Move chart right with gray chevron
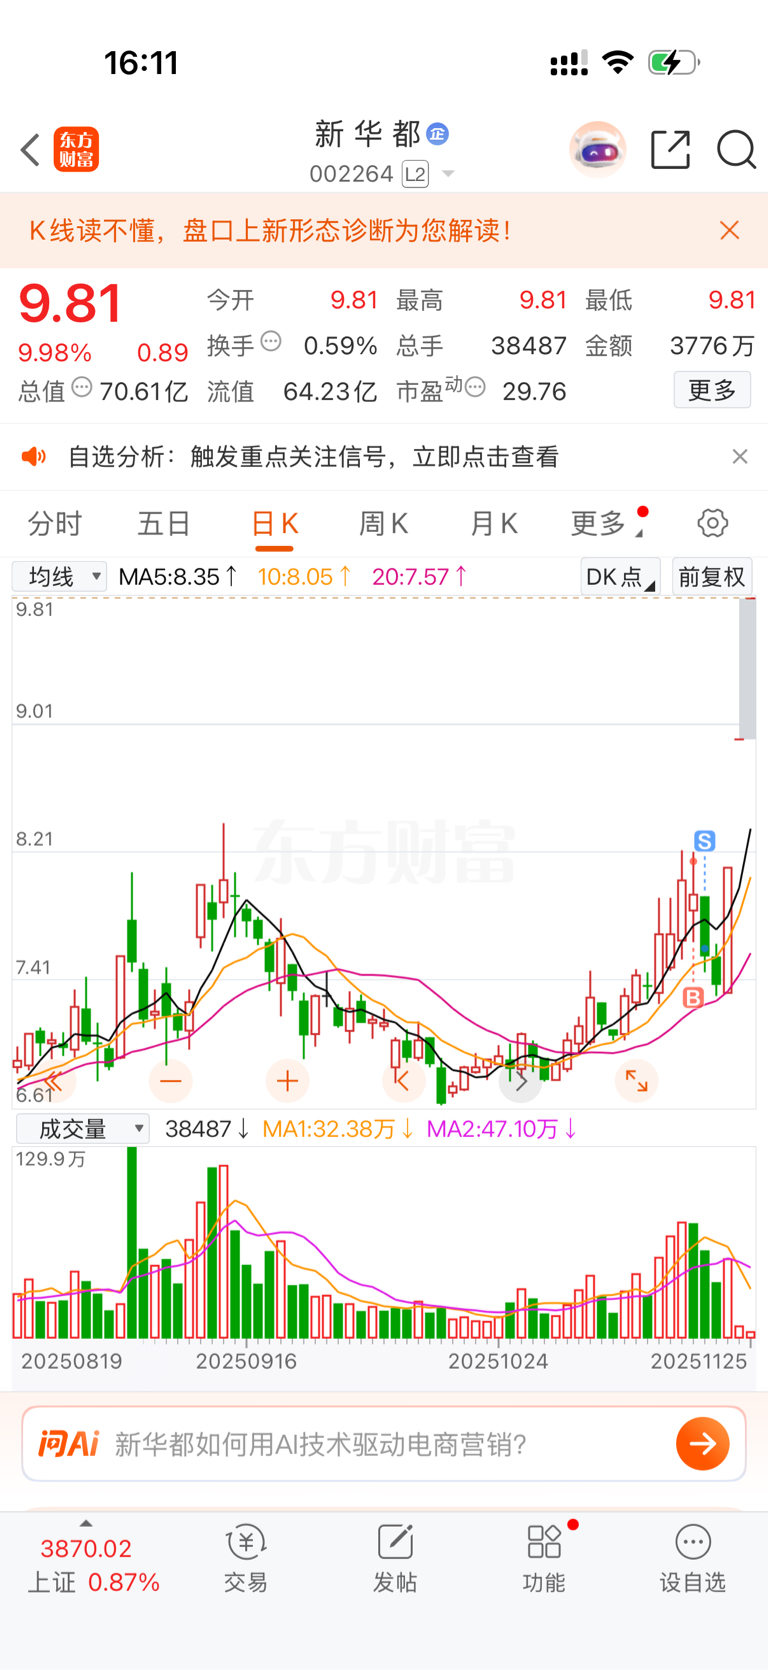 click(x=520, y=1081)
